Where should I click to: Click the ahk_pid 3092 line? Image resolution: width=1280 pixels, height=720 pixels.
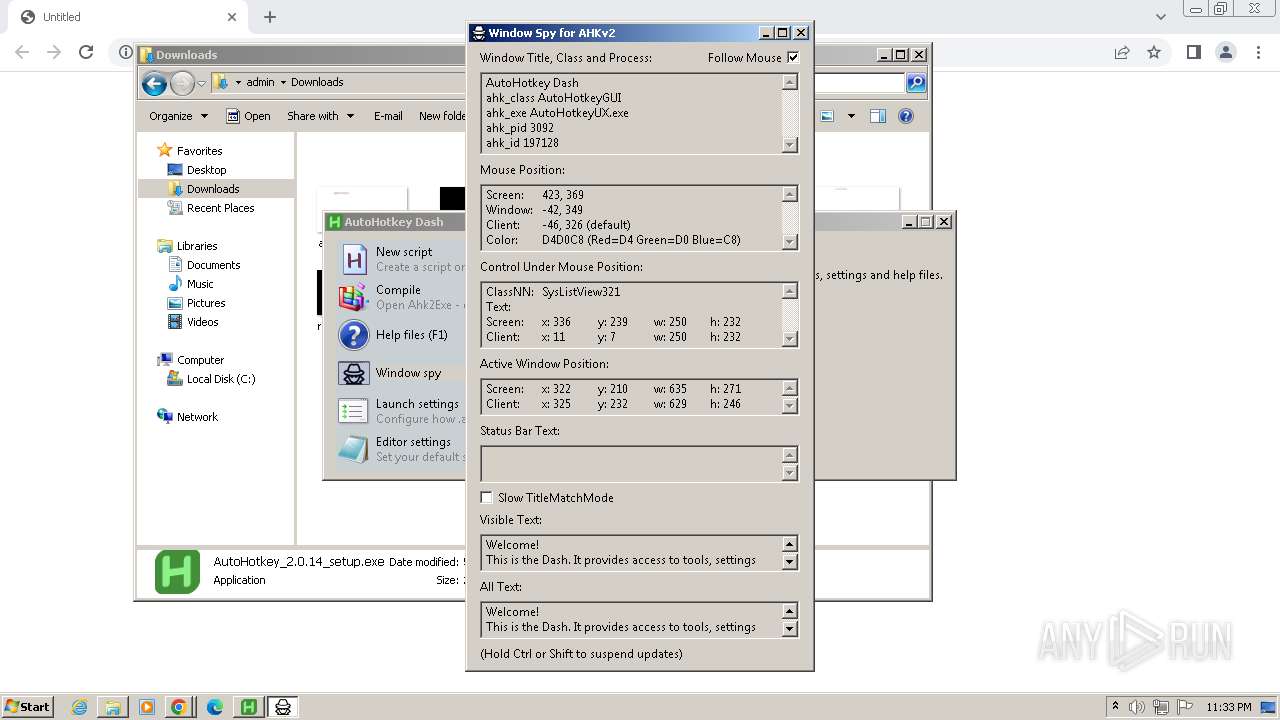click(520, 128)
